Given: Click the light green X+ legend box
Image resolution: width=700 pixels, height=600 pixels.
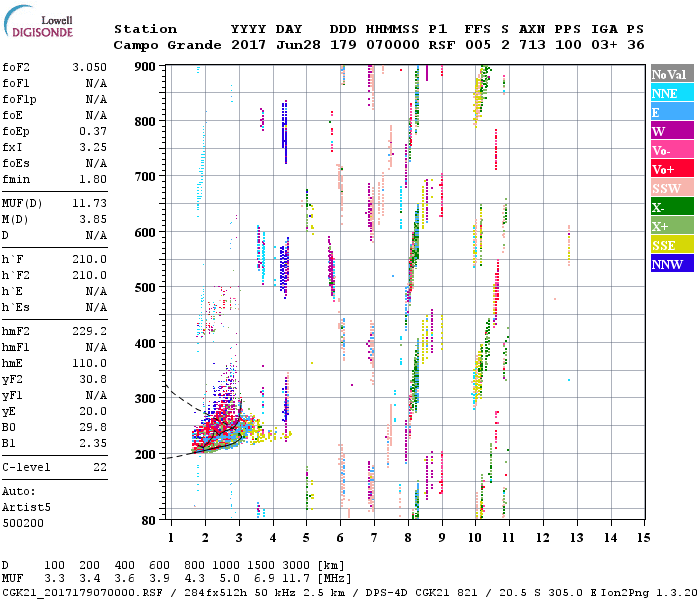Looking at the screenshot, I should [669, 227].
